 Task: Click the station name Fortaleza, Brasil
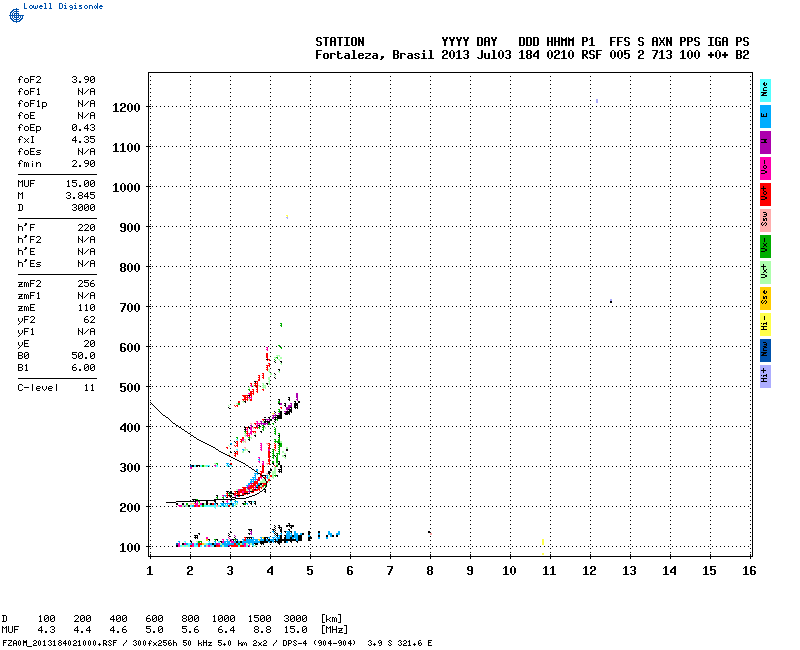pos(374,55)
